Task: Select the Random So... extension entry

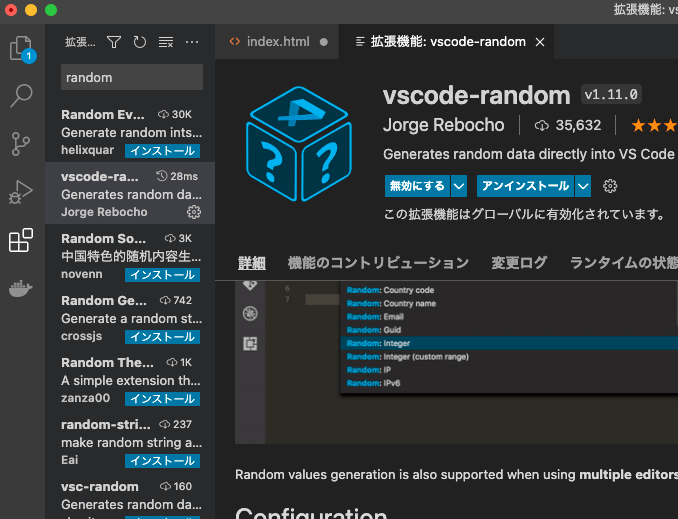Action: (130, 255)
